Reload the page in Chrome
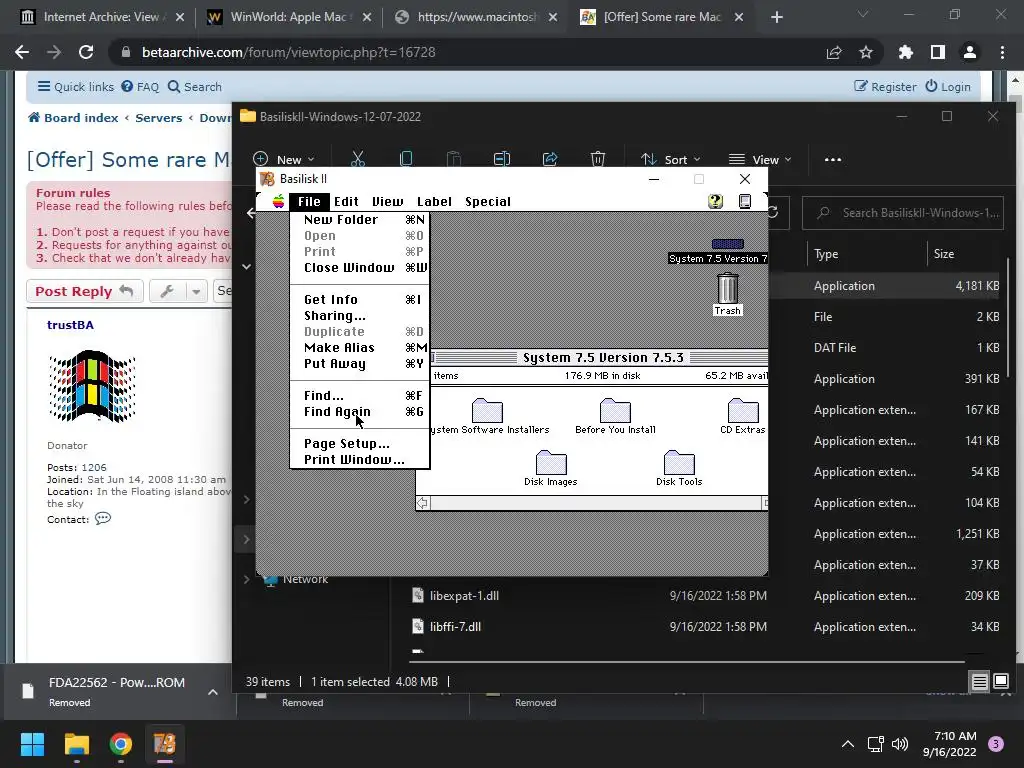The width and height of the screenshot is (1024, 768). [x=86, y=52]
